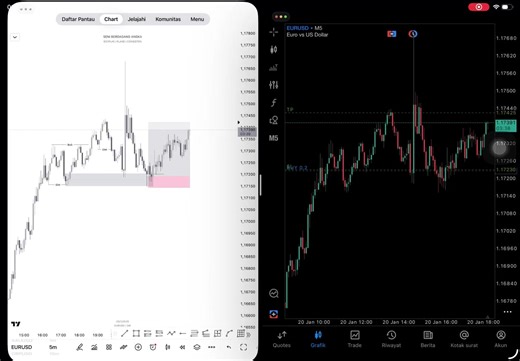
Task: Open the indicators f icon
Action: (274, 103)
